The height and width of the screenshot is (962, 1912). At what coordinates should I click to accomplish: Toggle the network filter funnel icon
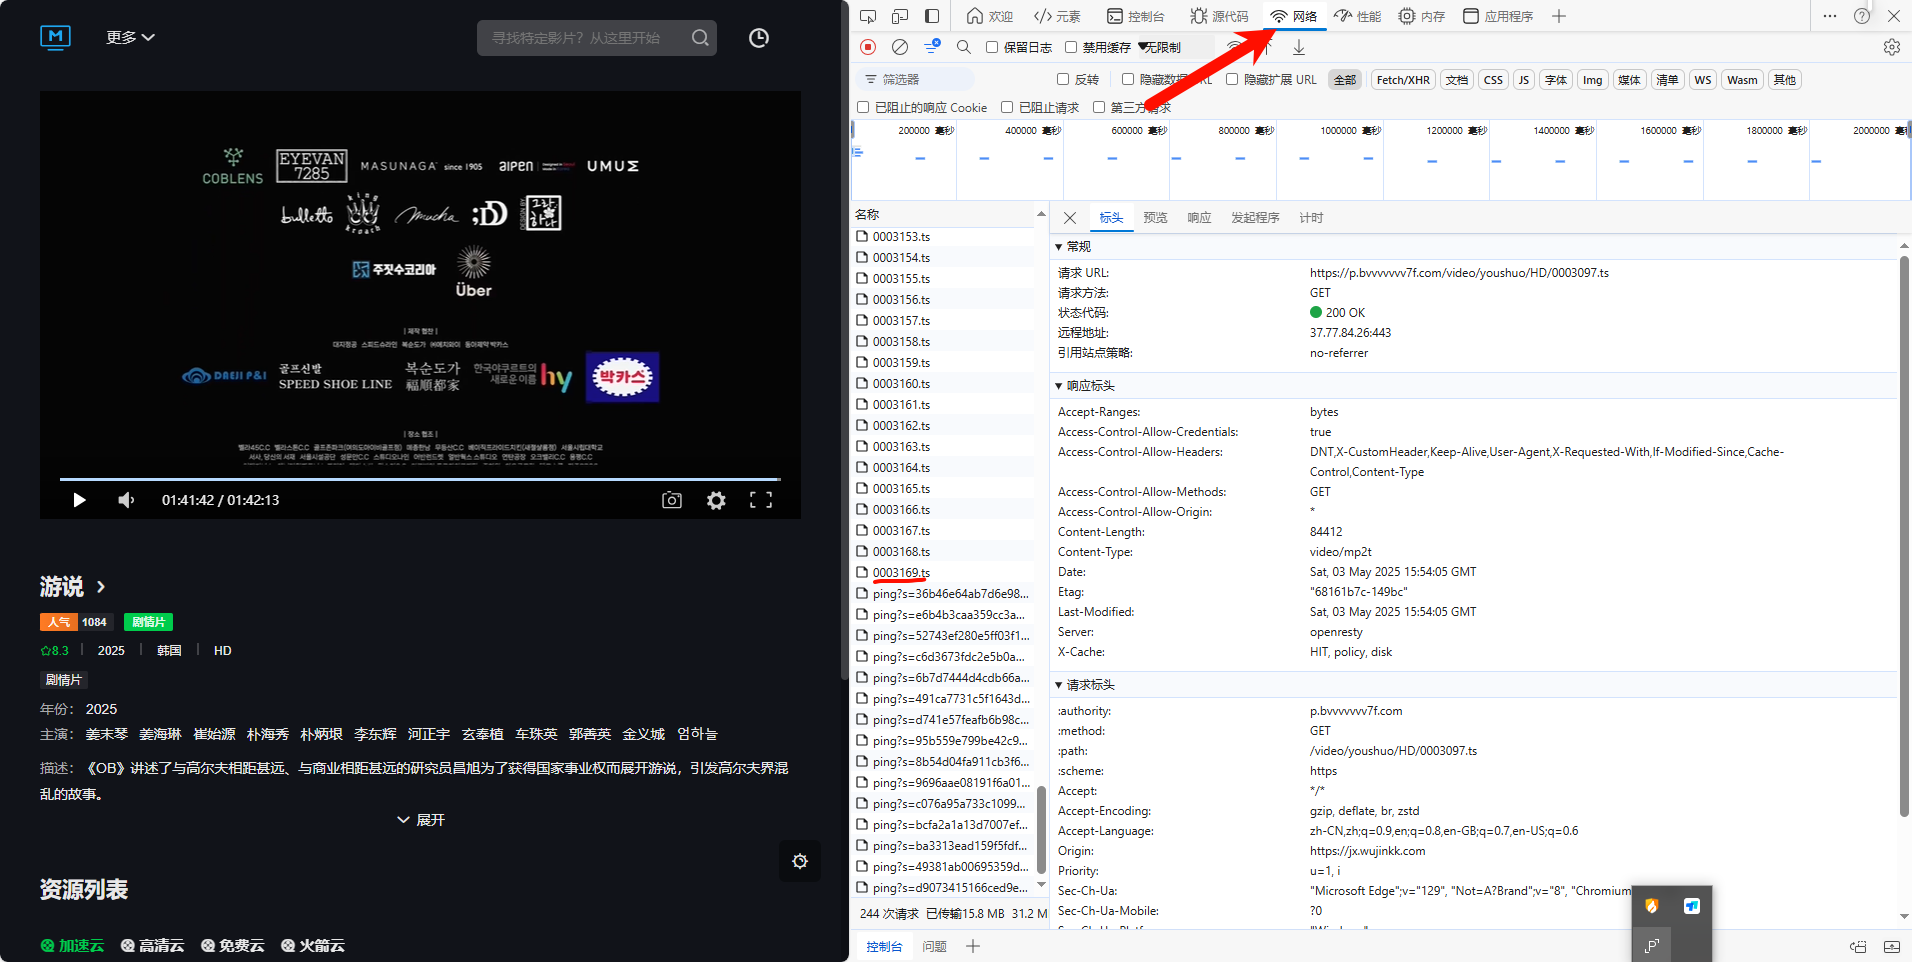[932, 46]
